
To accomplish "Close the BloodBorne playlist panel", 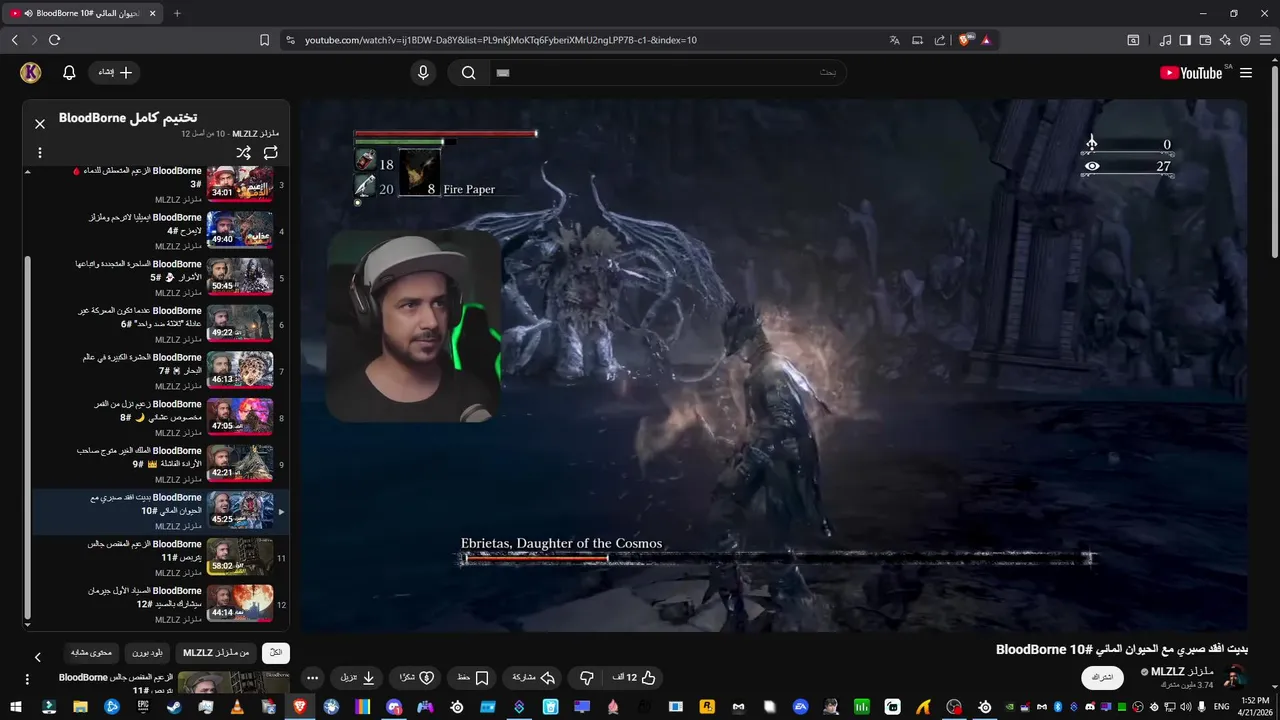I will (x=40, y=124).
